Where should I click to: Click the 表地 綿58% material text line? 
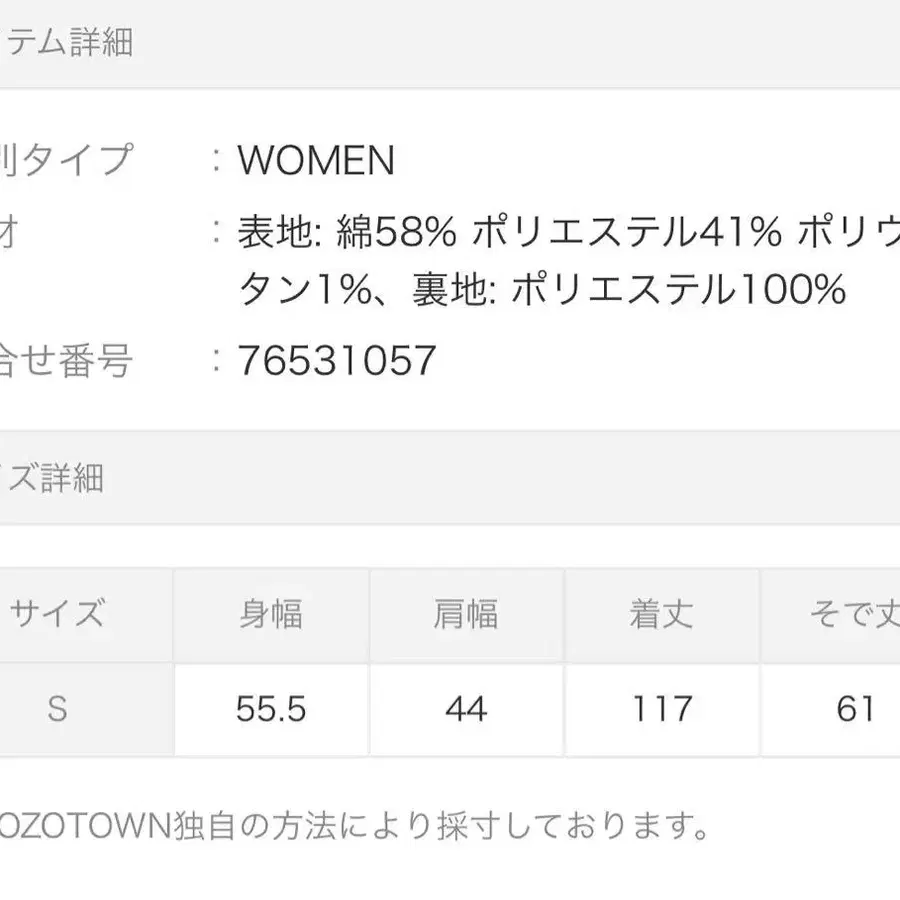tap(568, 233)
